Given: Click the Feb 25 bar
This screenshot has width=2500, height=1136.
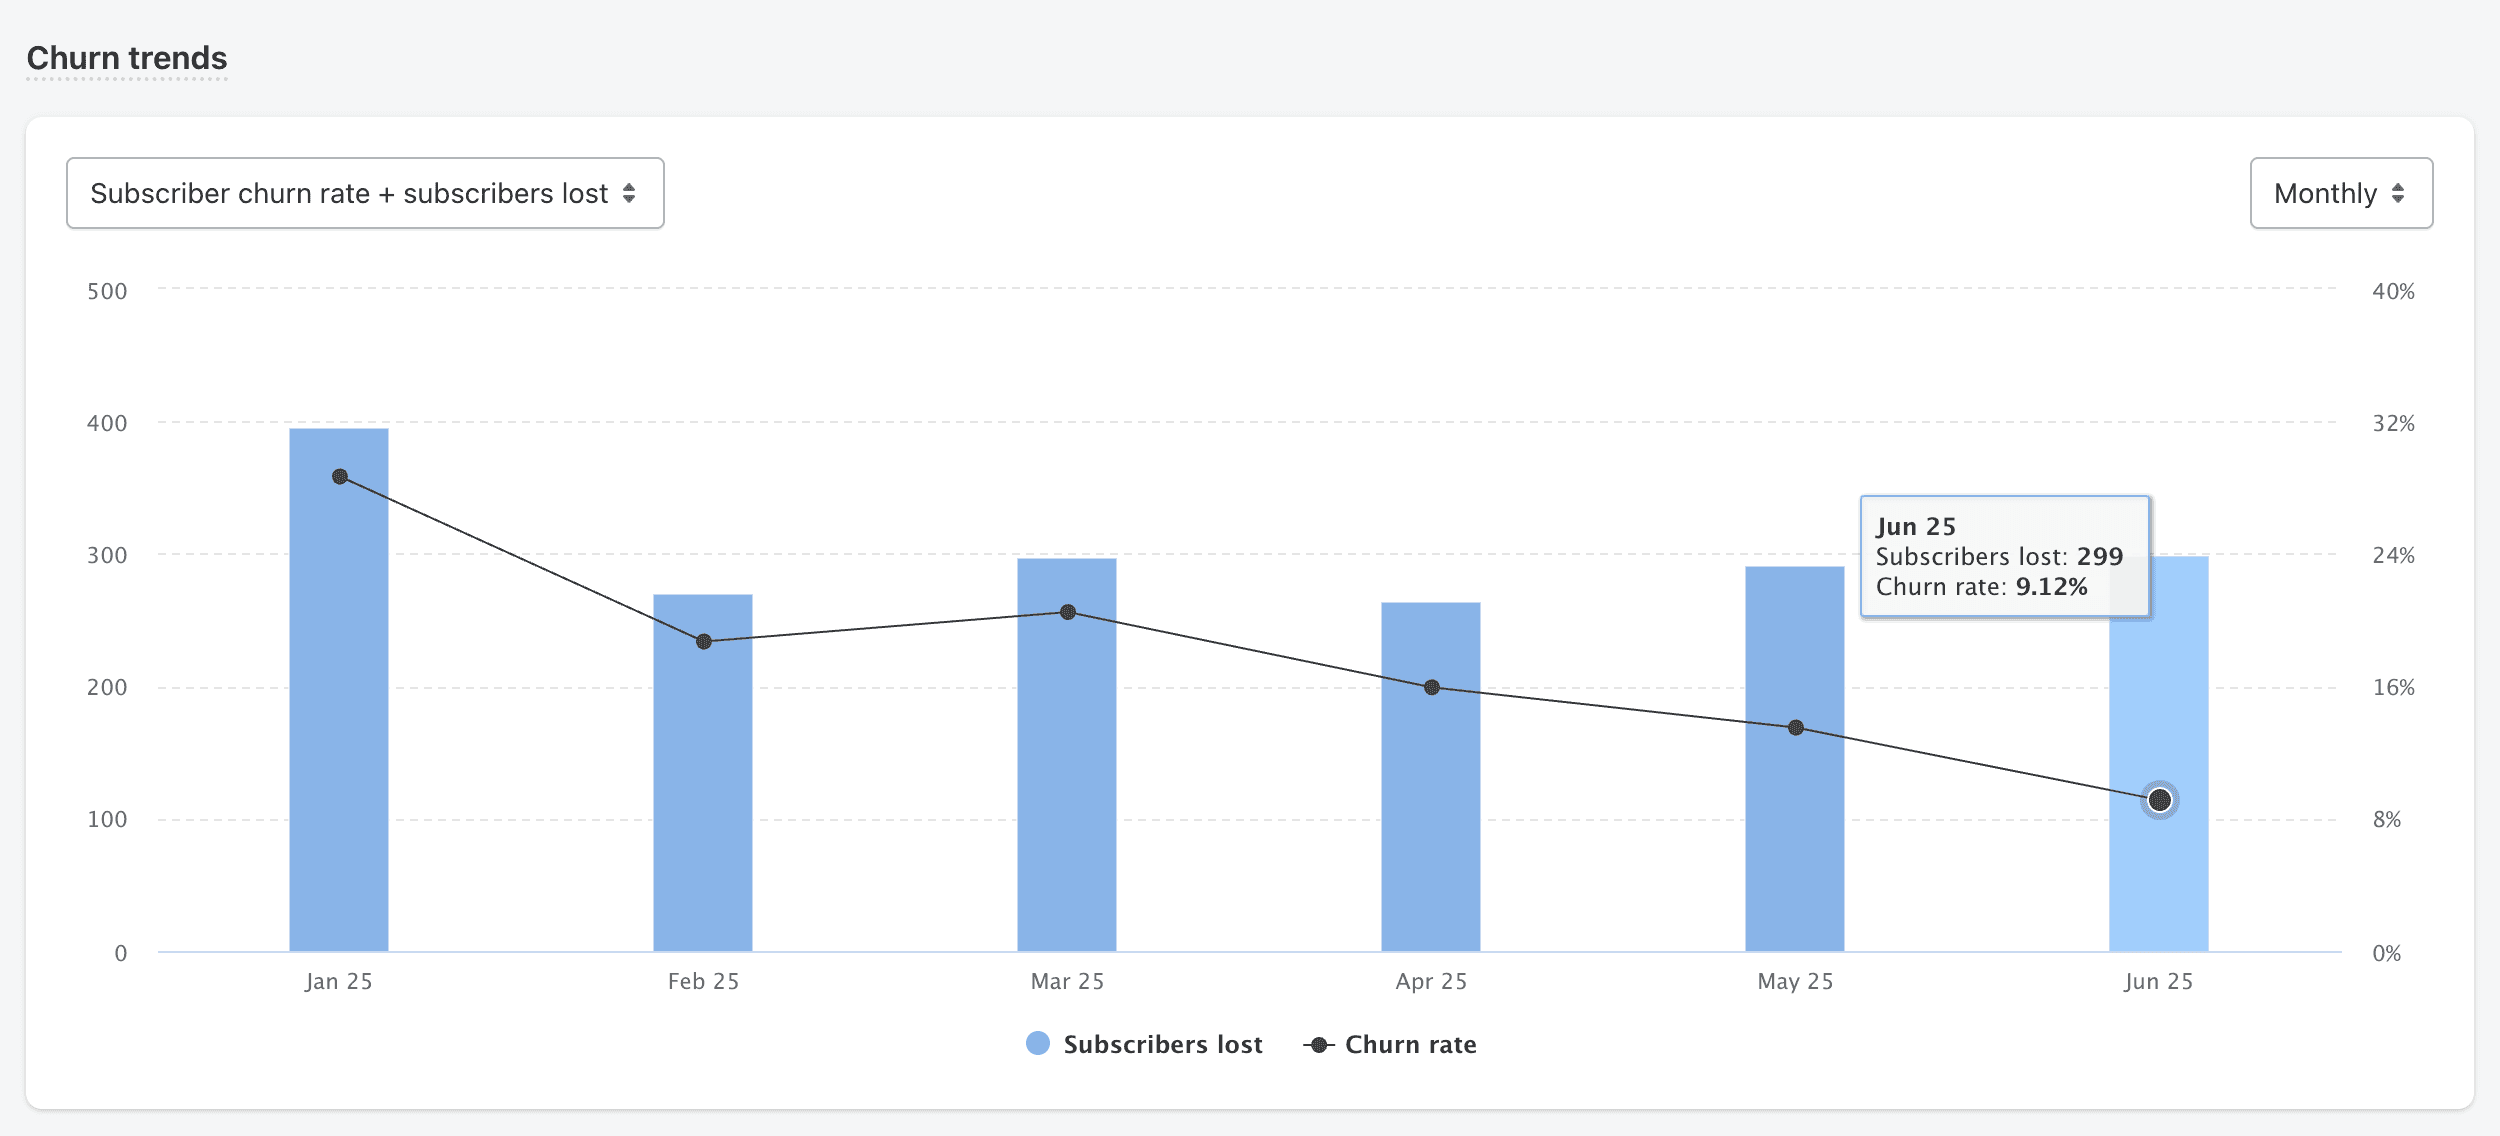Looking at the screenshot, I should [x=703, y=800].
